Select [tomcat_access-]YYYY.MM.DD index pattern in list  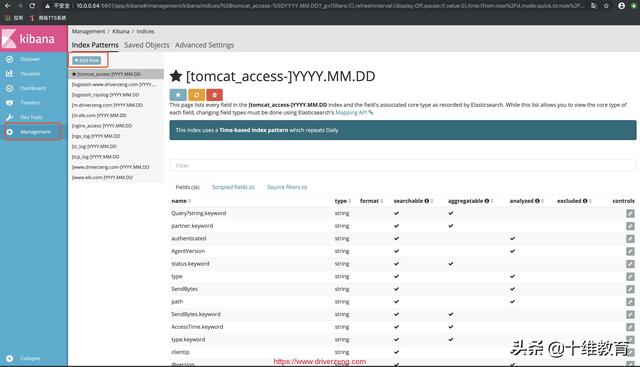pos(116,74)
